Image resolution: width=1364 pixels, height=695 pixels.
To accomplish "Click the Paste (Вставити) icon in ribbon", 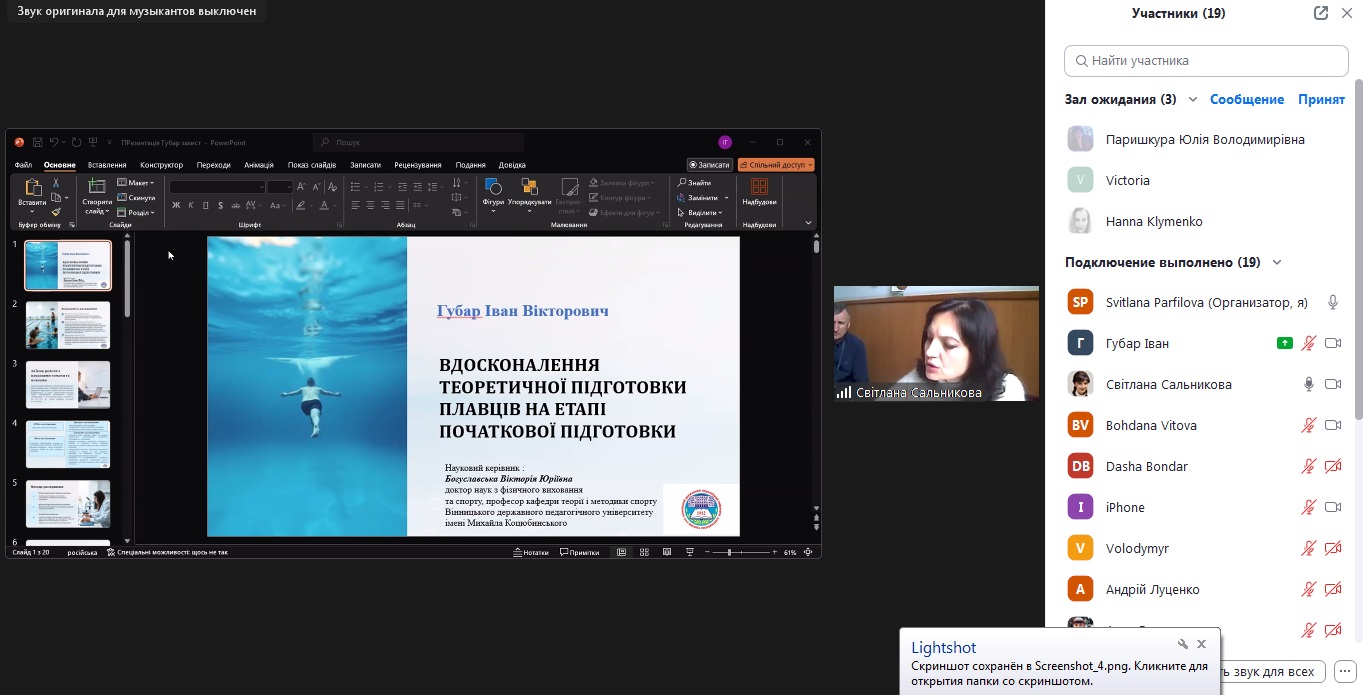I will (x=32, y=188).
